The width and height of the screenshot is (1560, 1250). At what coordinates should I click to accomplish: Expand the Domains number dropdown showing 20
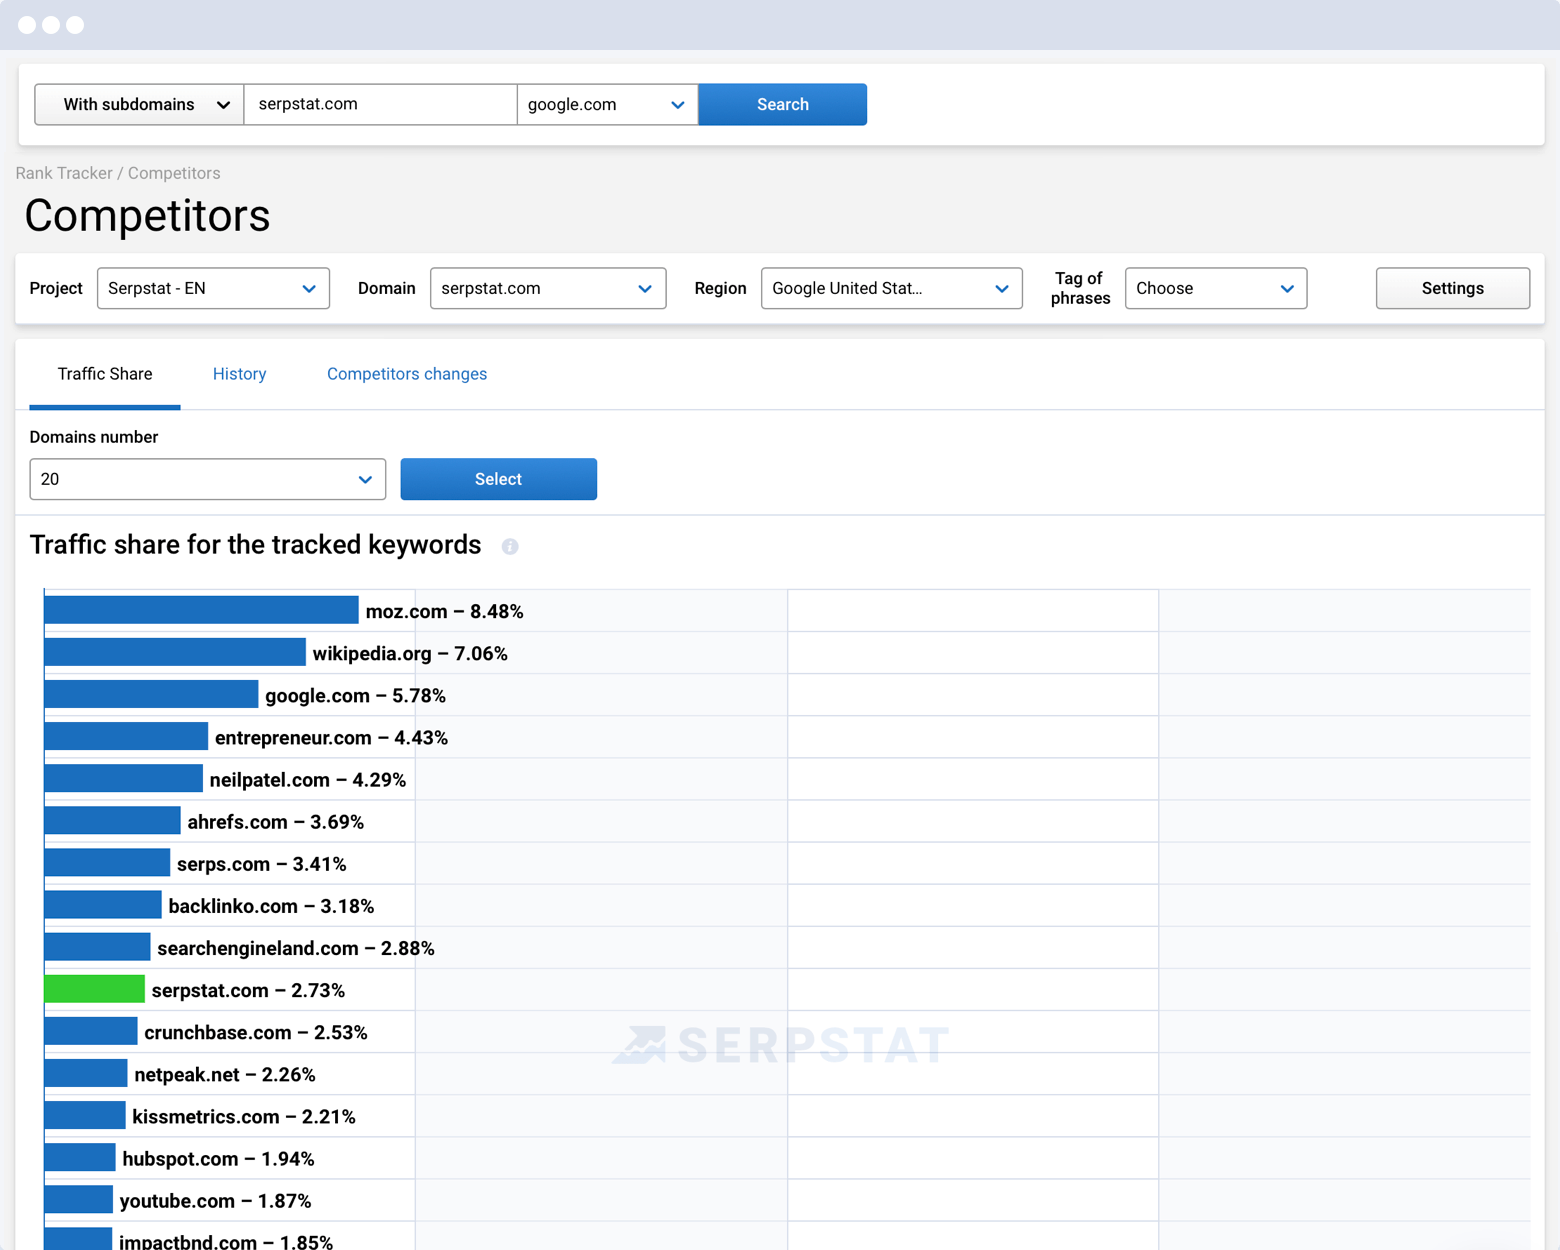tap(207, 479)
